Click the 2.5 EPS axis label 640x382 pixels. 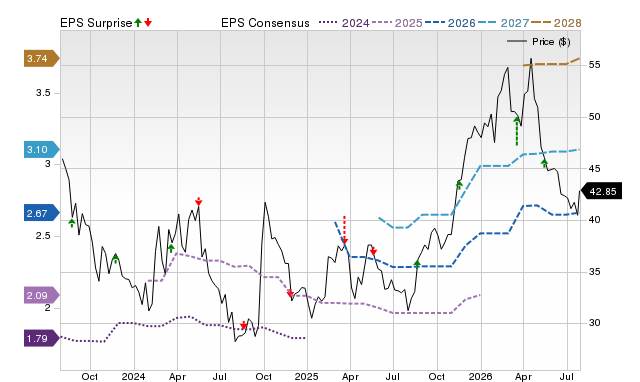tap(43, 236)
